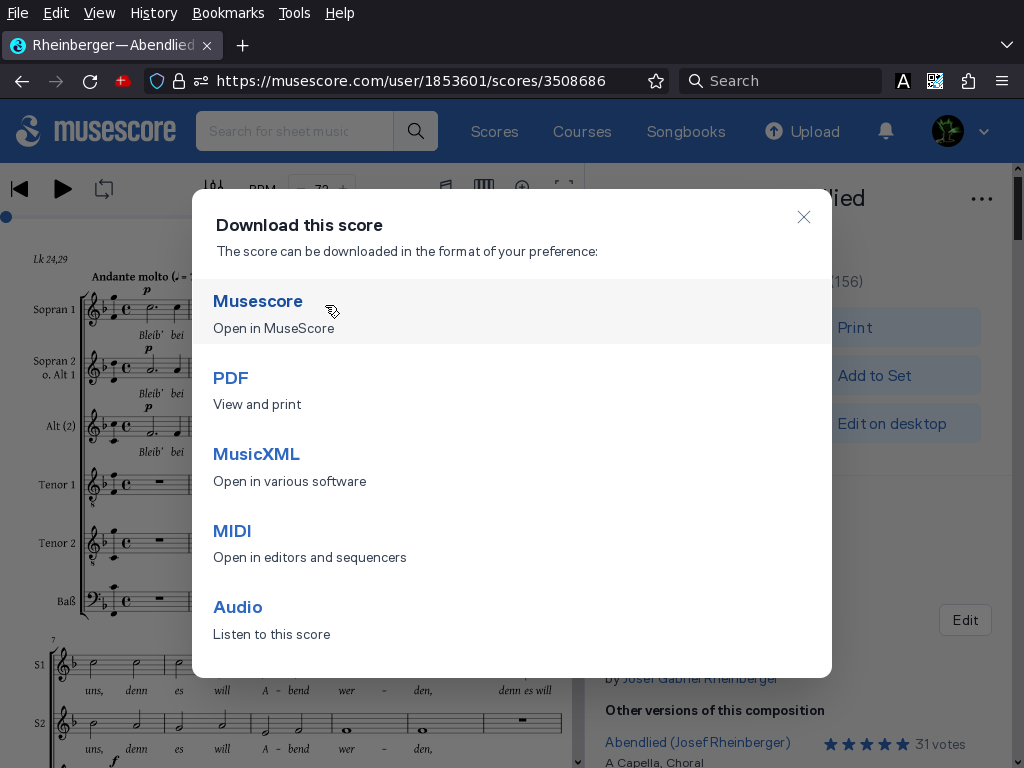Reload the current page

click(90, 81)
